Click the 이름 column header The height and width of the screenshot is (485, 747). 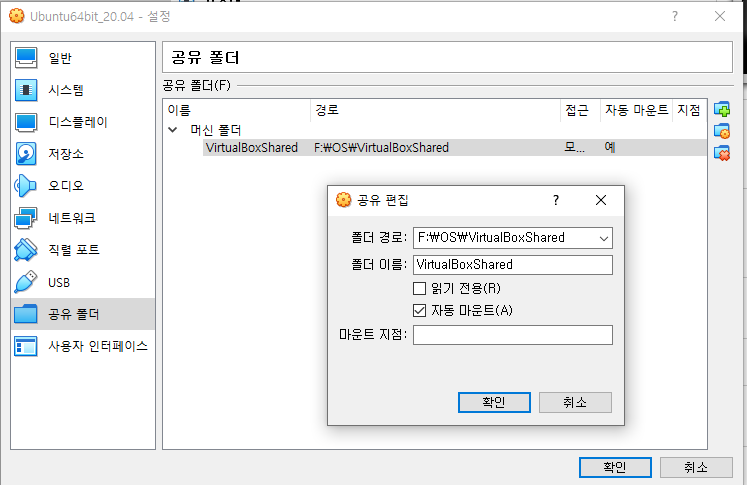coord(237,110)
